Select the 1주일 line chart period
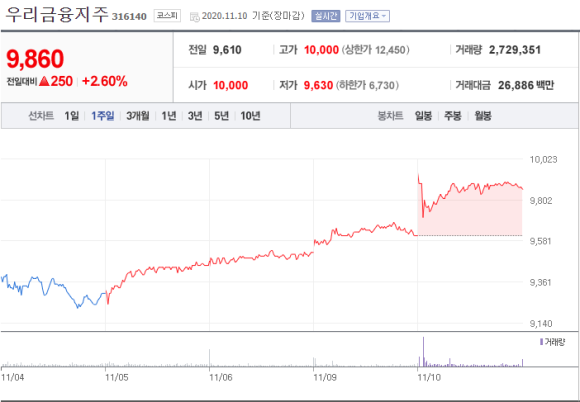 point(102,116)
